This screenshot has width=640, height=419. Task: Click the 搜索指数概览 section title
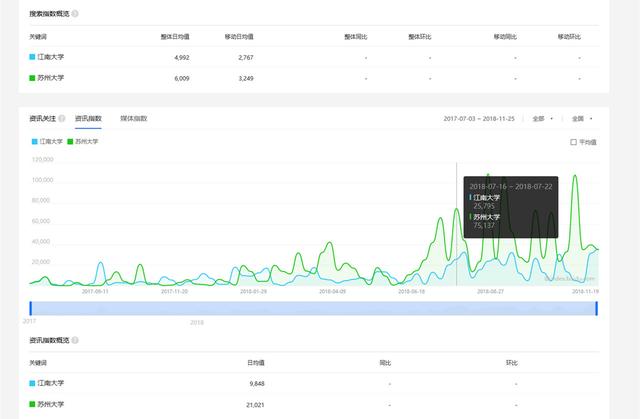pos(49,13)
